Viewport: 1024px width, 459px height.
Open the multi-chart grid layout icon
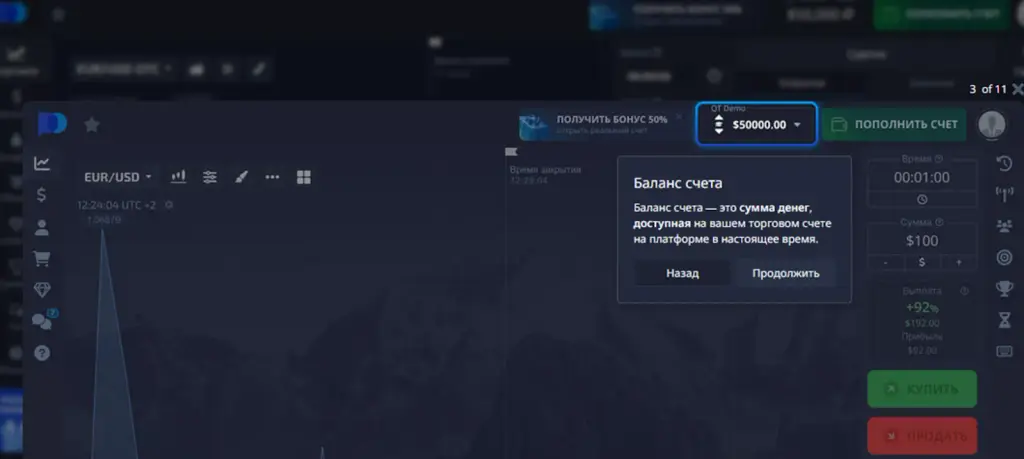(x=304, y=177)
